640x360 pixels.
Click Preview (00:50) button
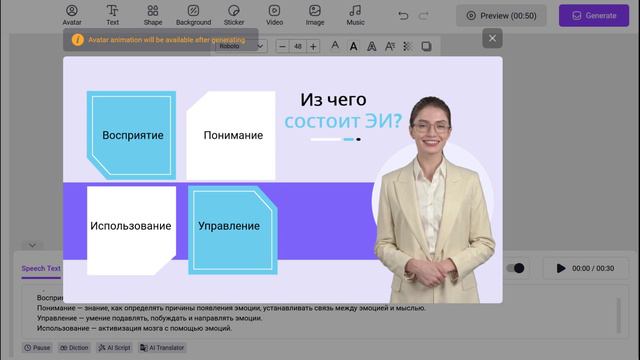tap(501, 16)
